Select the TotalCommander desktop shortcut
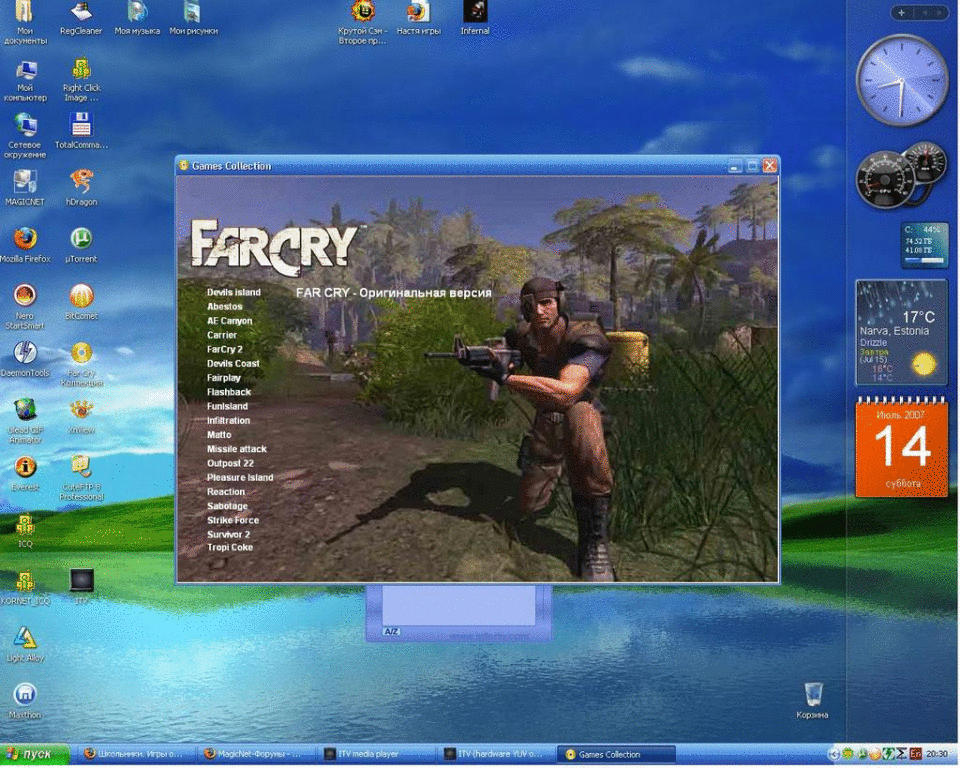The image size is (960, 768). 81,132
